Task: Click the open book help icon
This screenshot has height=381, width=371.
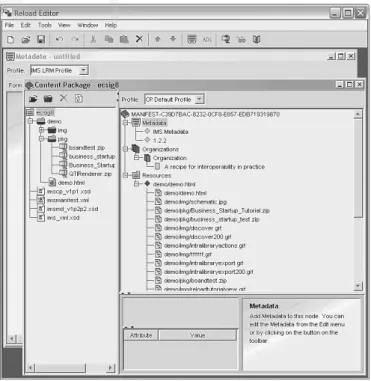Action: click(256, 39)
